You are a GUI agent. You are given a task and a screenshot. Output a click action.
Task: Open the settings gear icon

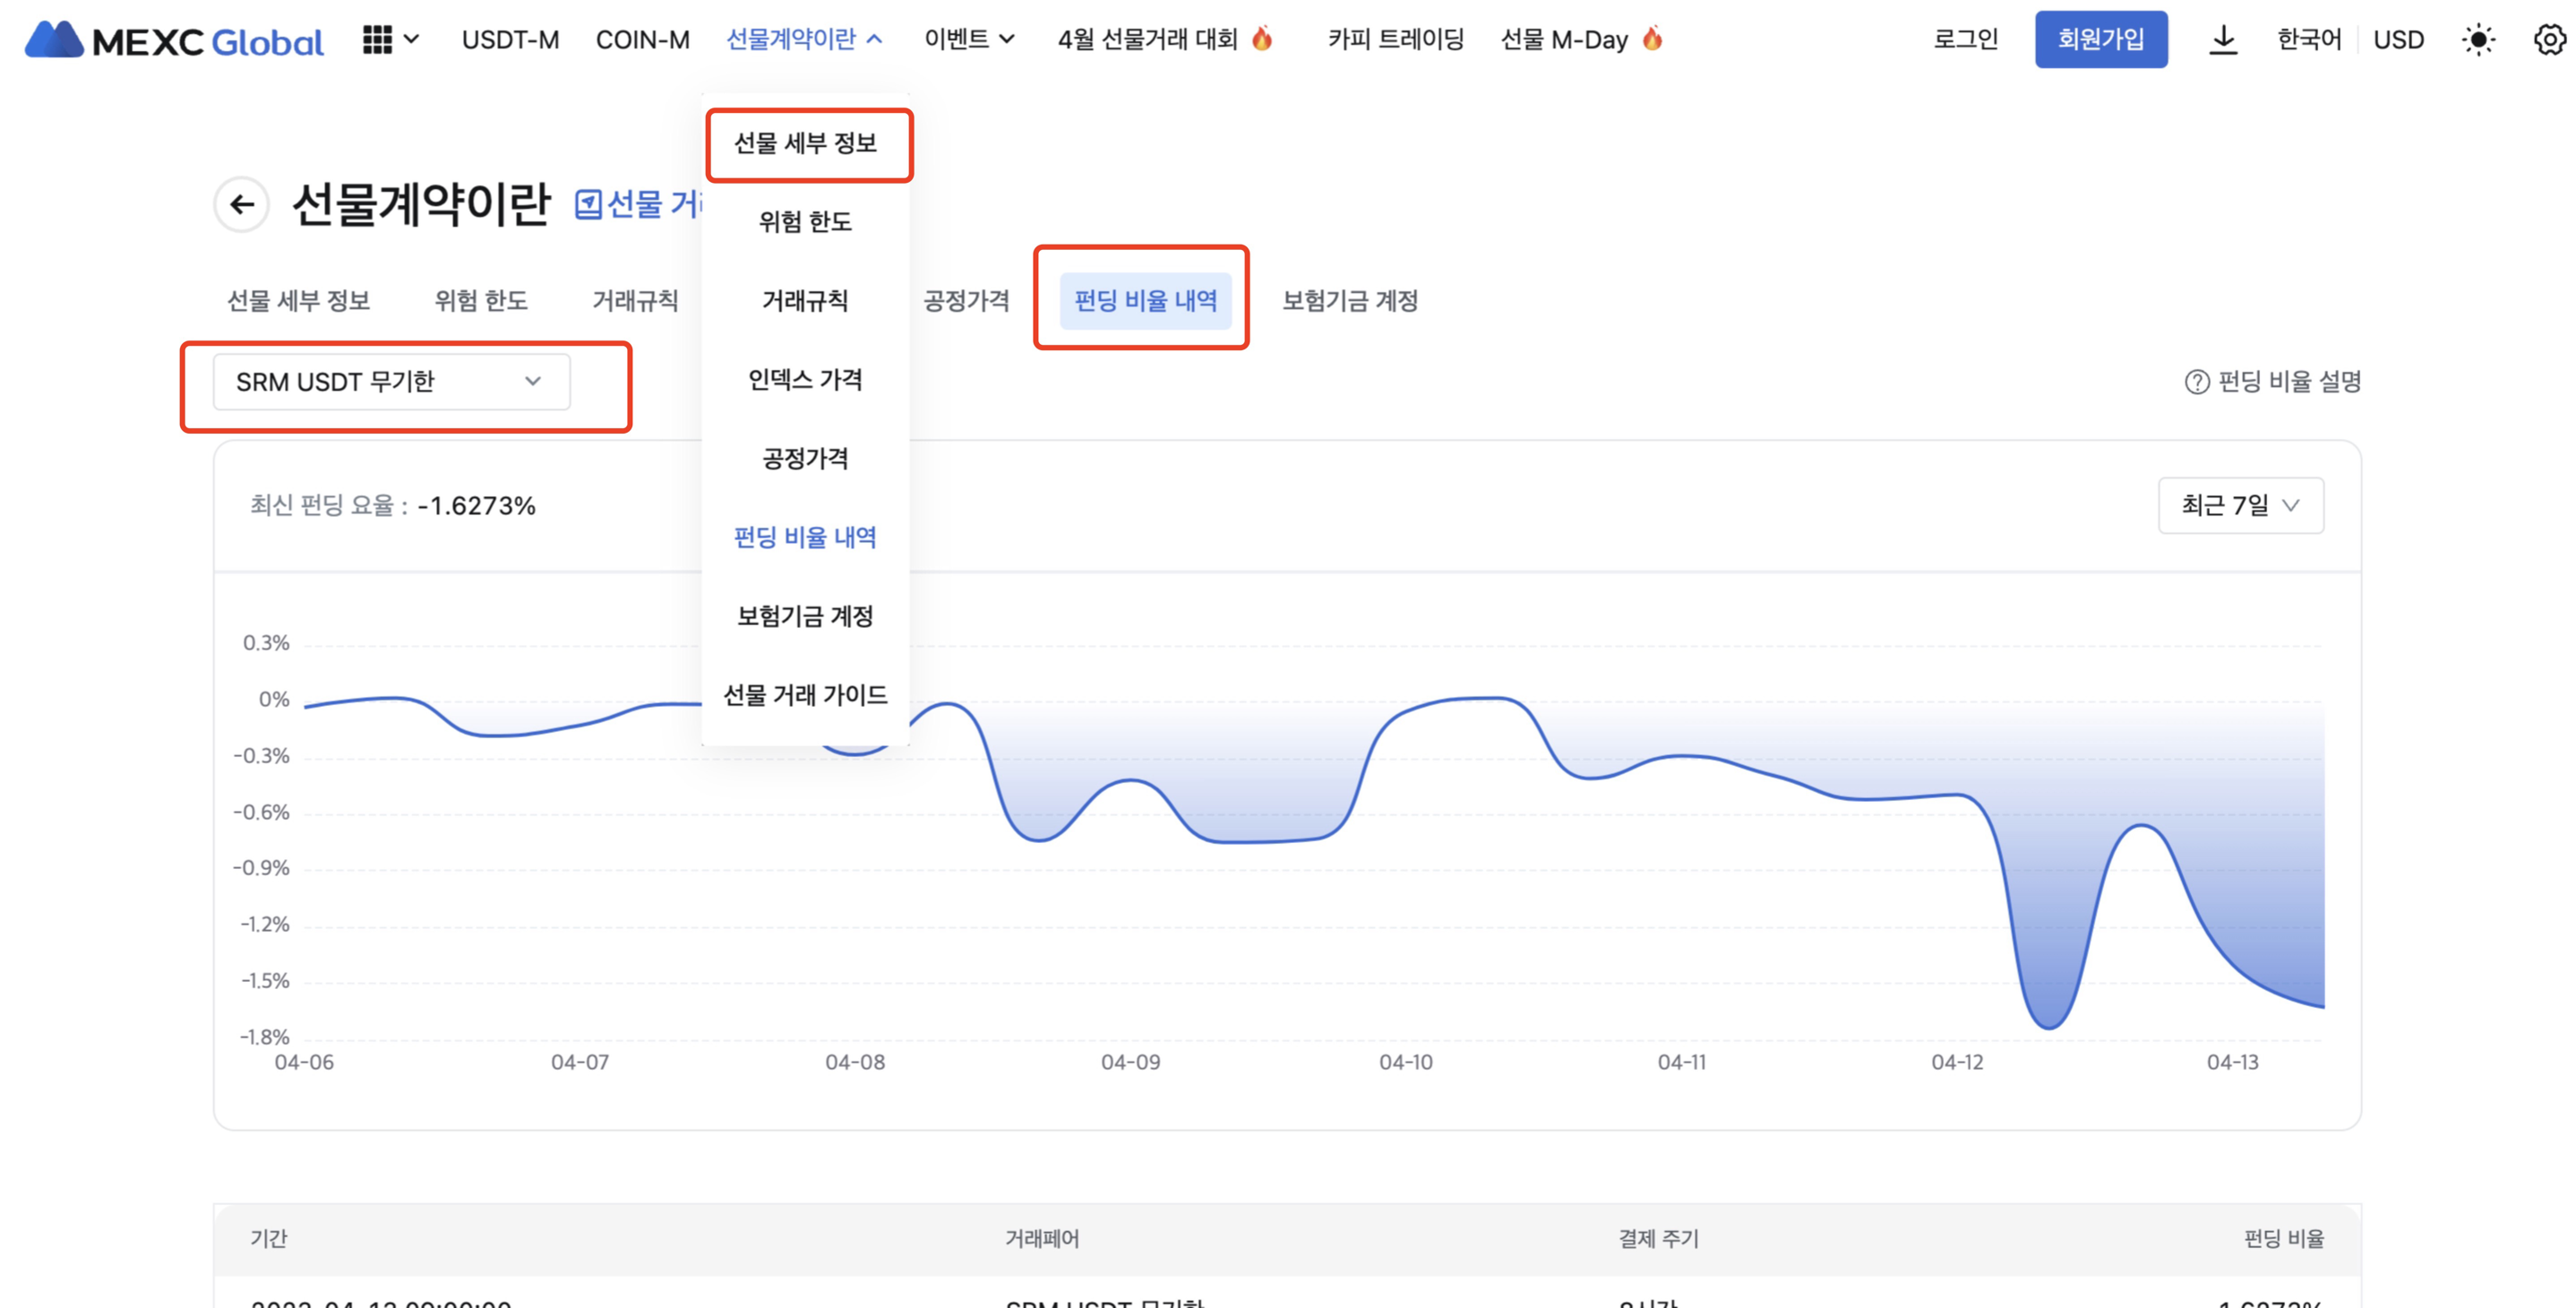coord(2549,40)
